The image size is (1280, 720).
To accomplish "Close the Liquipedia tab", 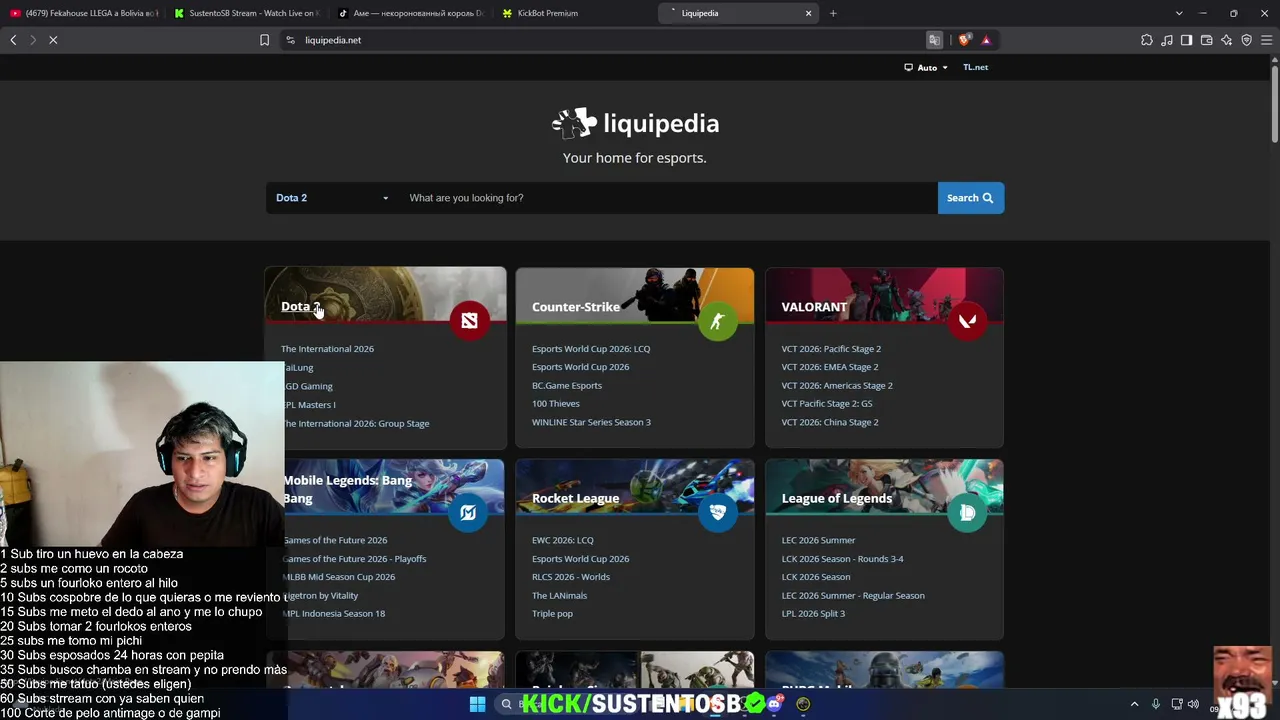I will tap(808, 13).
